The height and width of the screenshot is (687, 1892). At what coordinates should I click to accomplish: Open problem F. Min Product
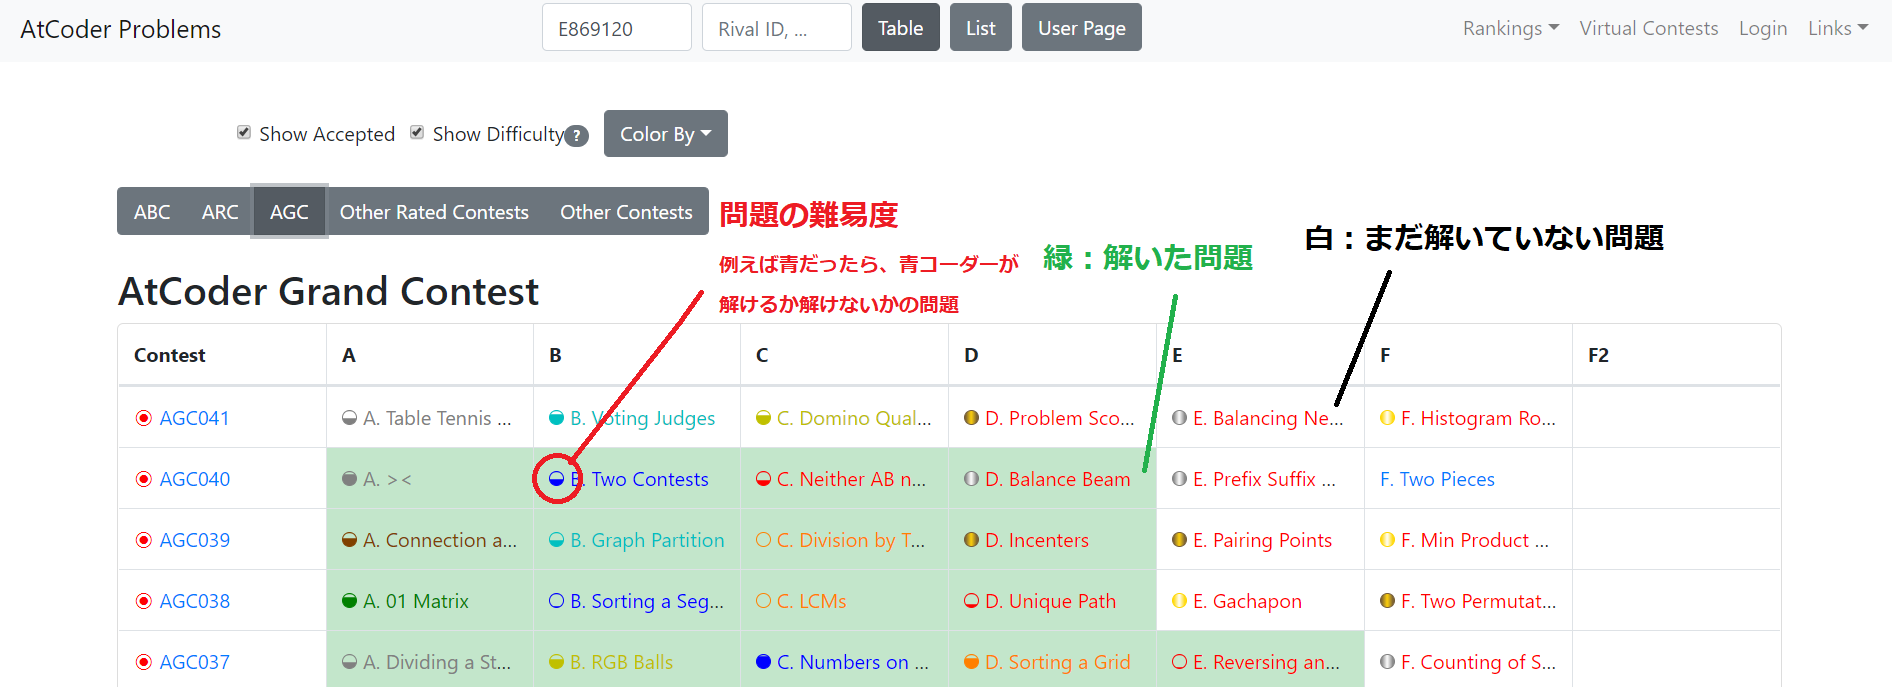[1475, 540]
